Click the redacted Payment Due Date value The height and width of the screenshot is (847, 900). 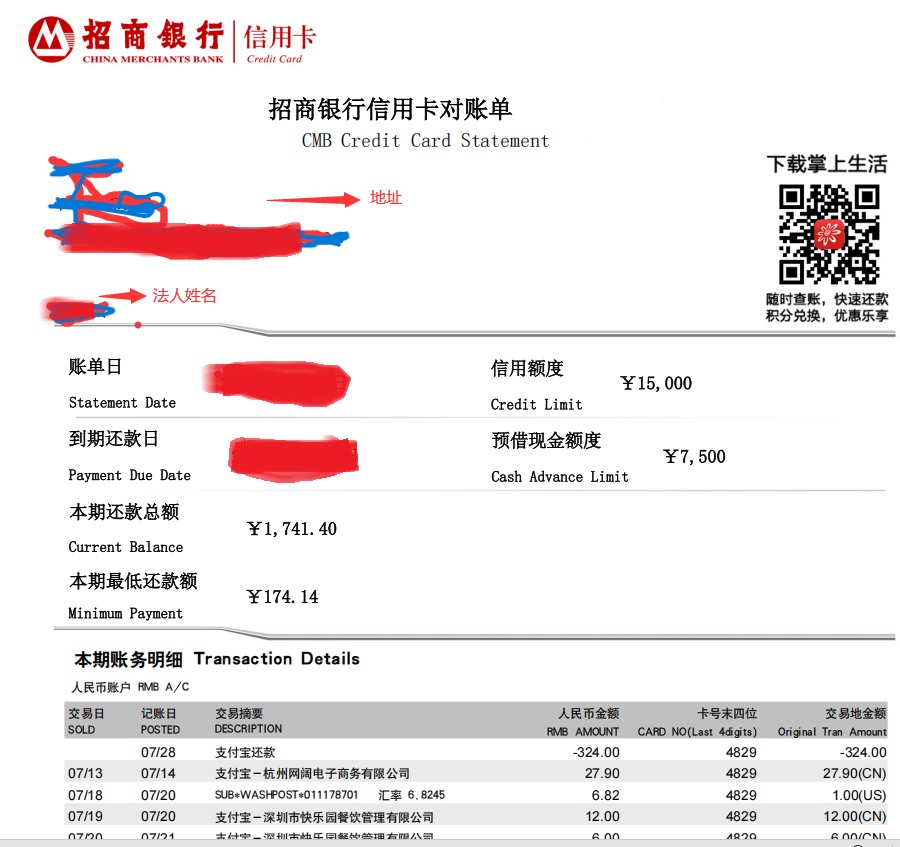(x=292, y=455)
